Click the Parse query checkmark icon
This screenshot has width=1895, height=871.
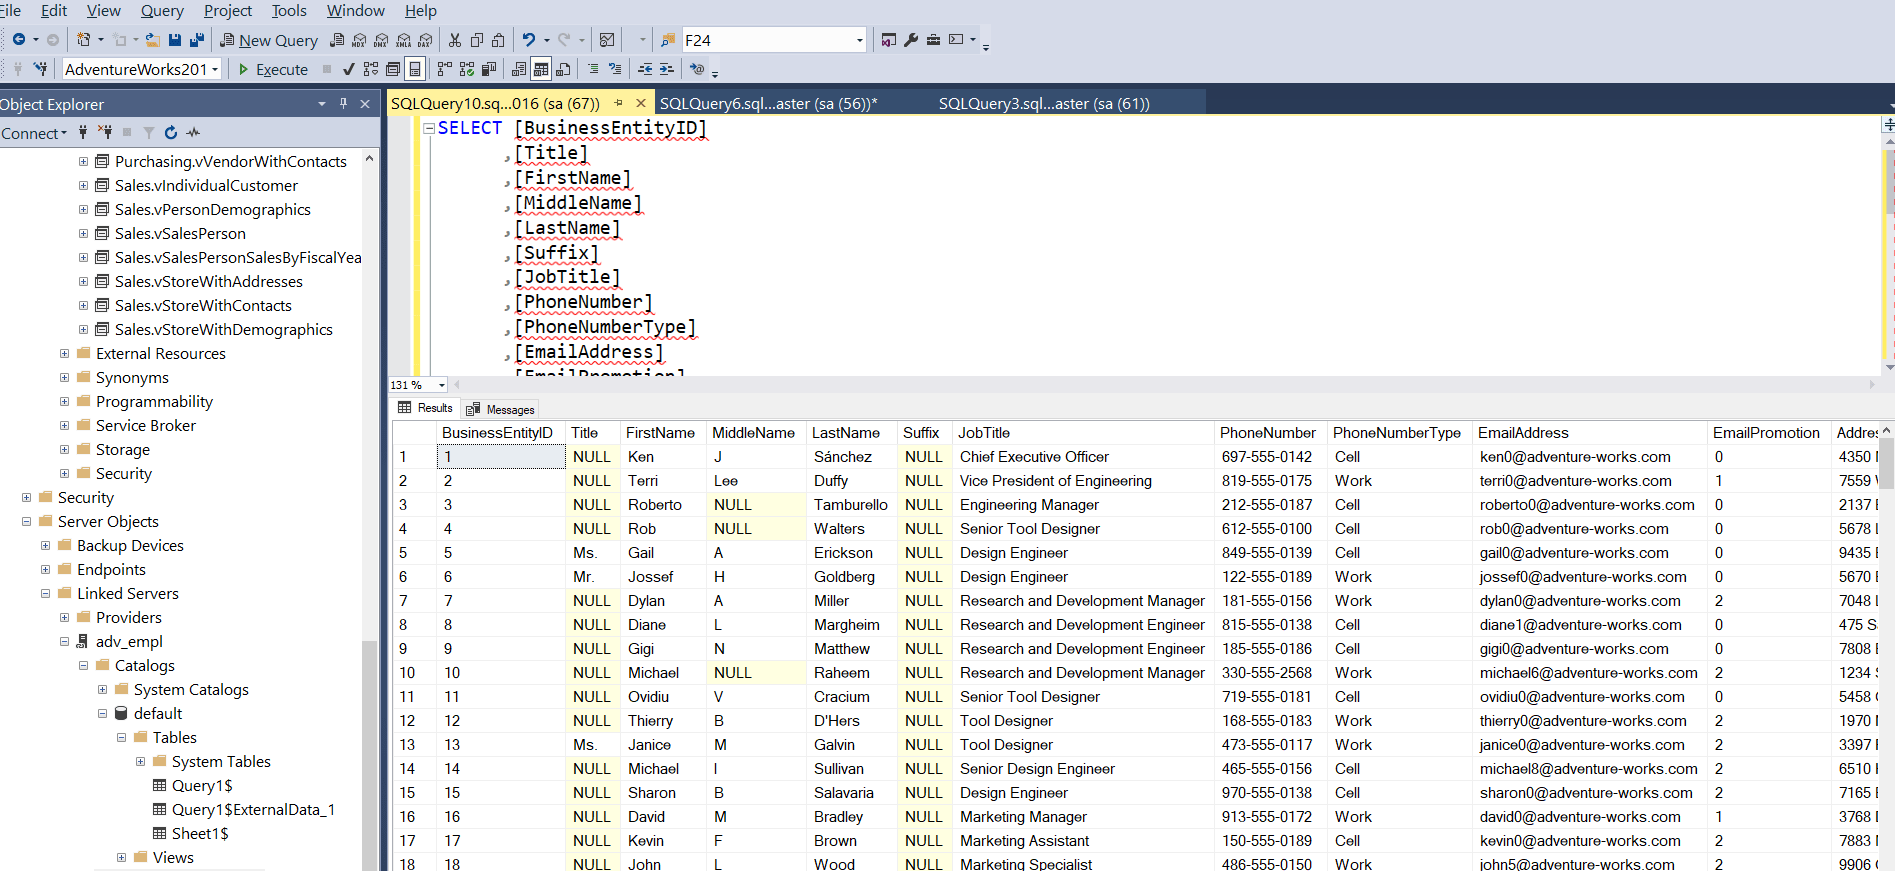[x=348, y=69]
